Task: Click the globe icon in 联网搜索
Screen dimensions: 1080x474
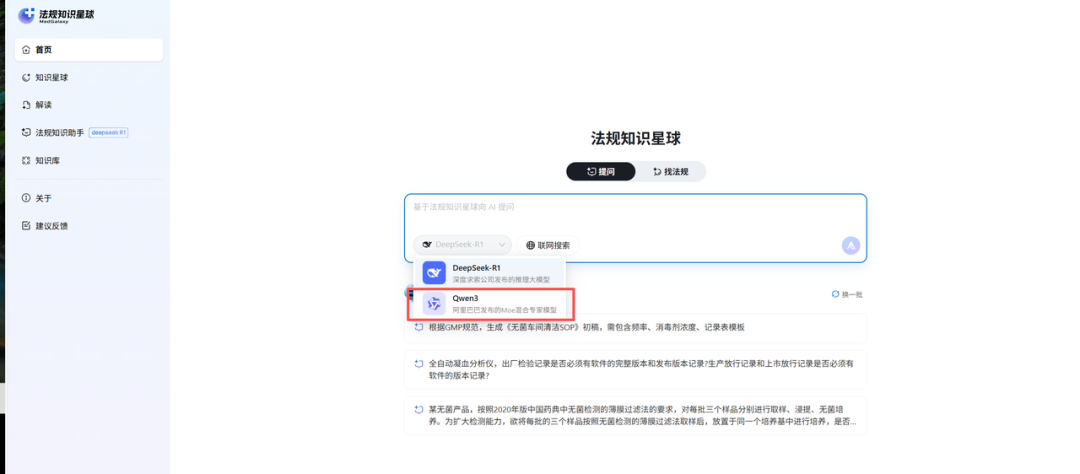Action: pyautogui.click(x=530, y=245)
